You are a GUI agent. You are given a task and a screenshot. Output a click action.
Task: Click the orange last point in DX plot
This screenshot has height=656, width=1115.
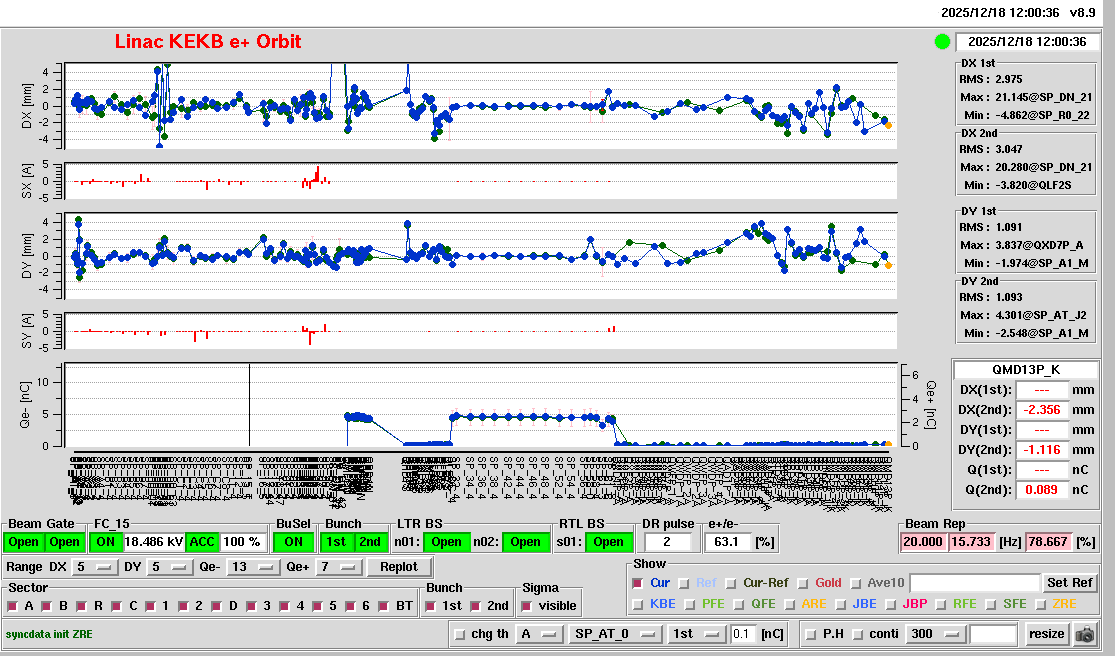[888, 125]
